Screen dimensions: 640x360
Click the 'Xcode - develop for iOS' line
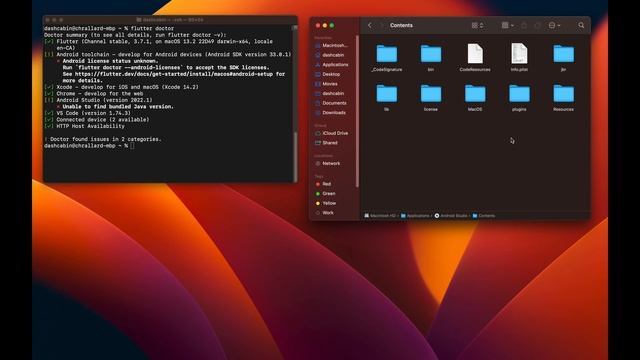click(x=121, y=87)
